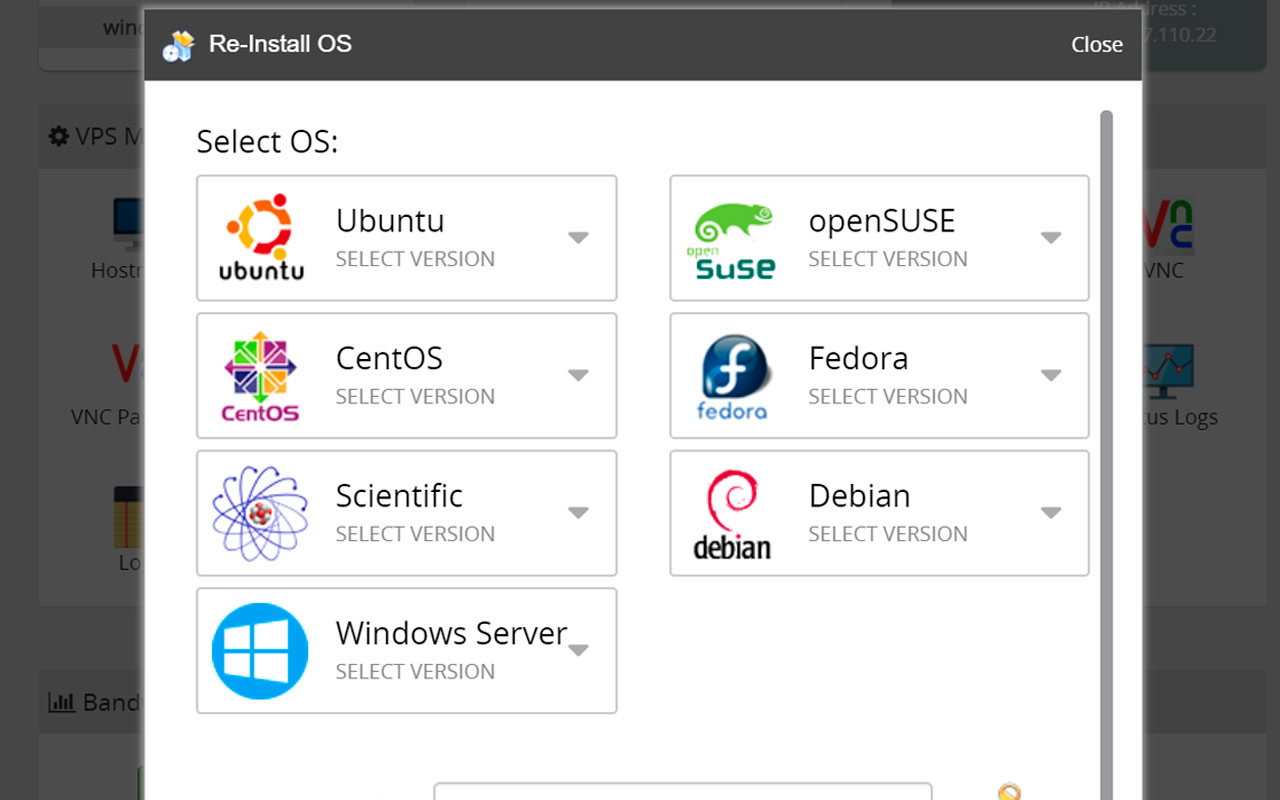Expand the Ubuntu version dropdown arrow
Image resolution: width=1280 pixels, height=800 pixels.
click(x=578, y=238)
